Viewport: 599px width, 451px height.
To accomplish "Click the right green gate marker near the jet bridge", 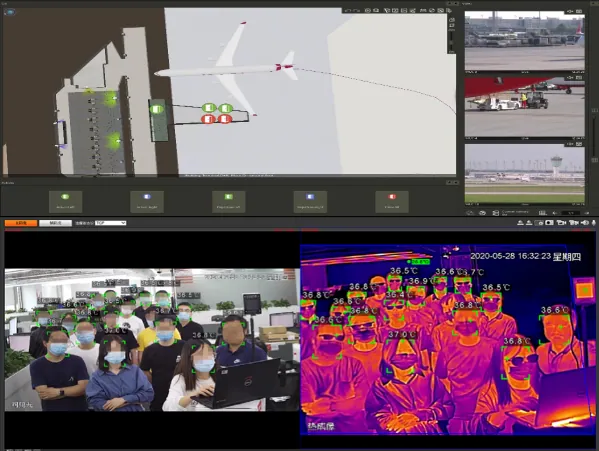I will click(x=225, y=108).
